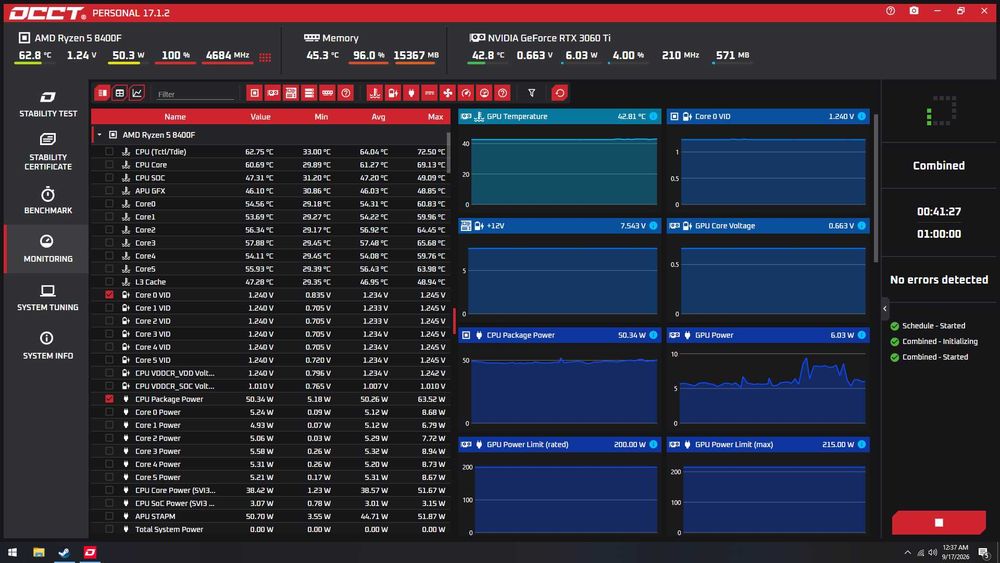
Task: Click the sensor table vertical scrollbar
Action: 448,153
